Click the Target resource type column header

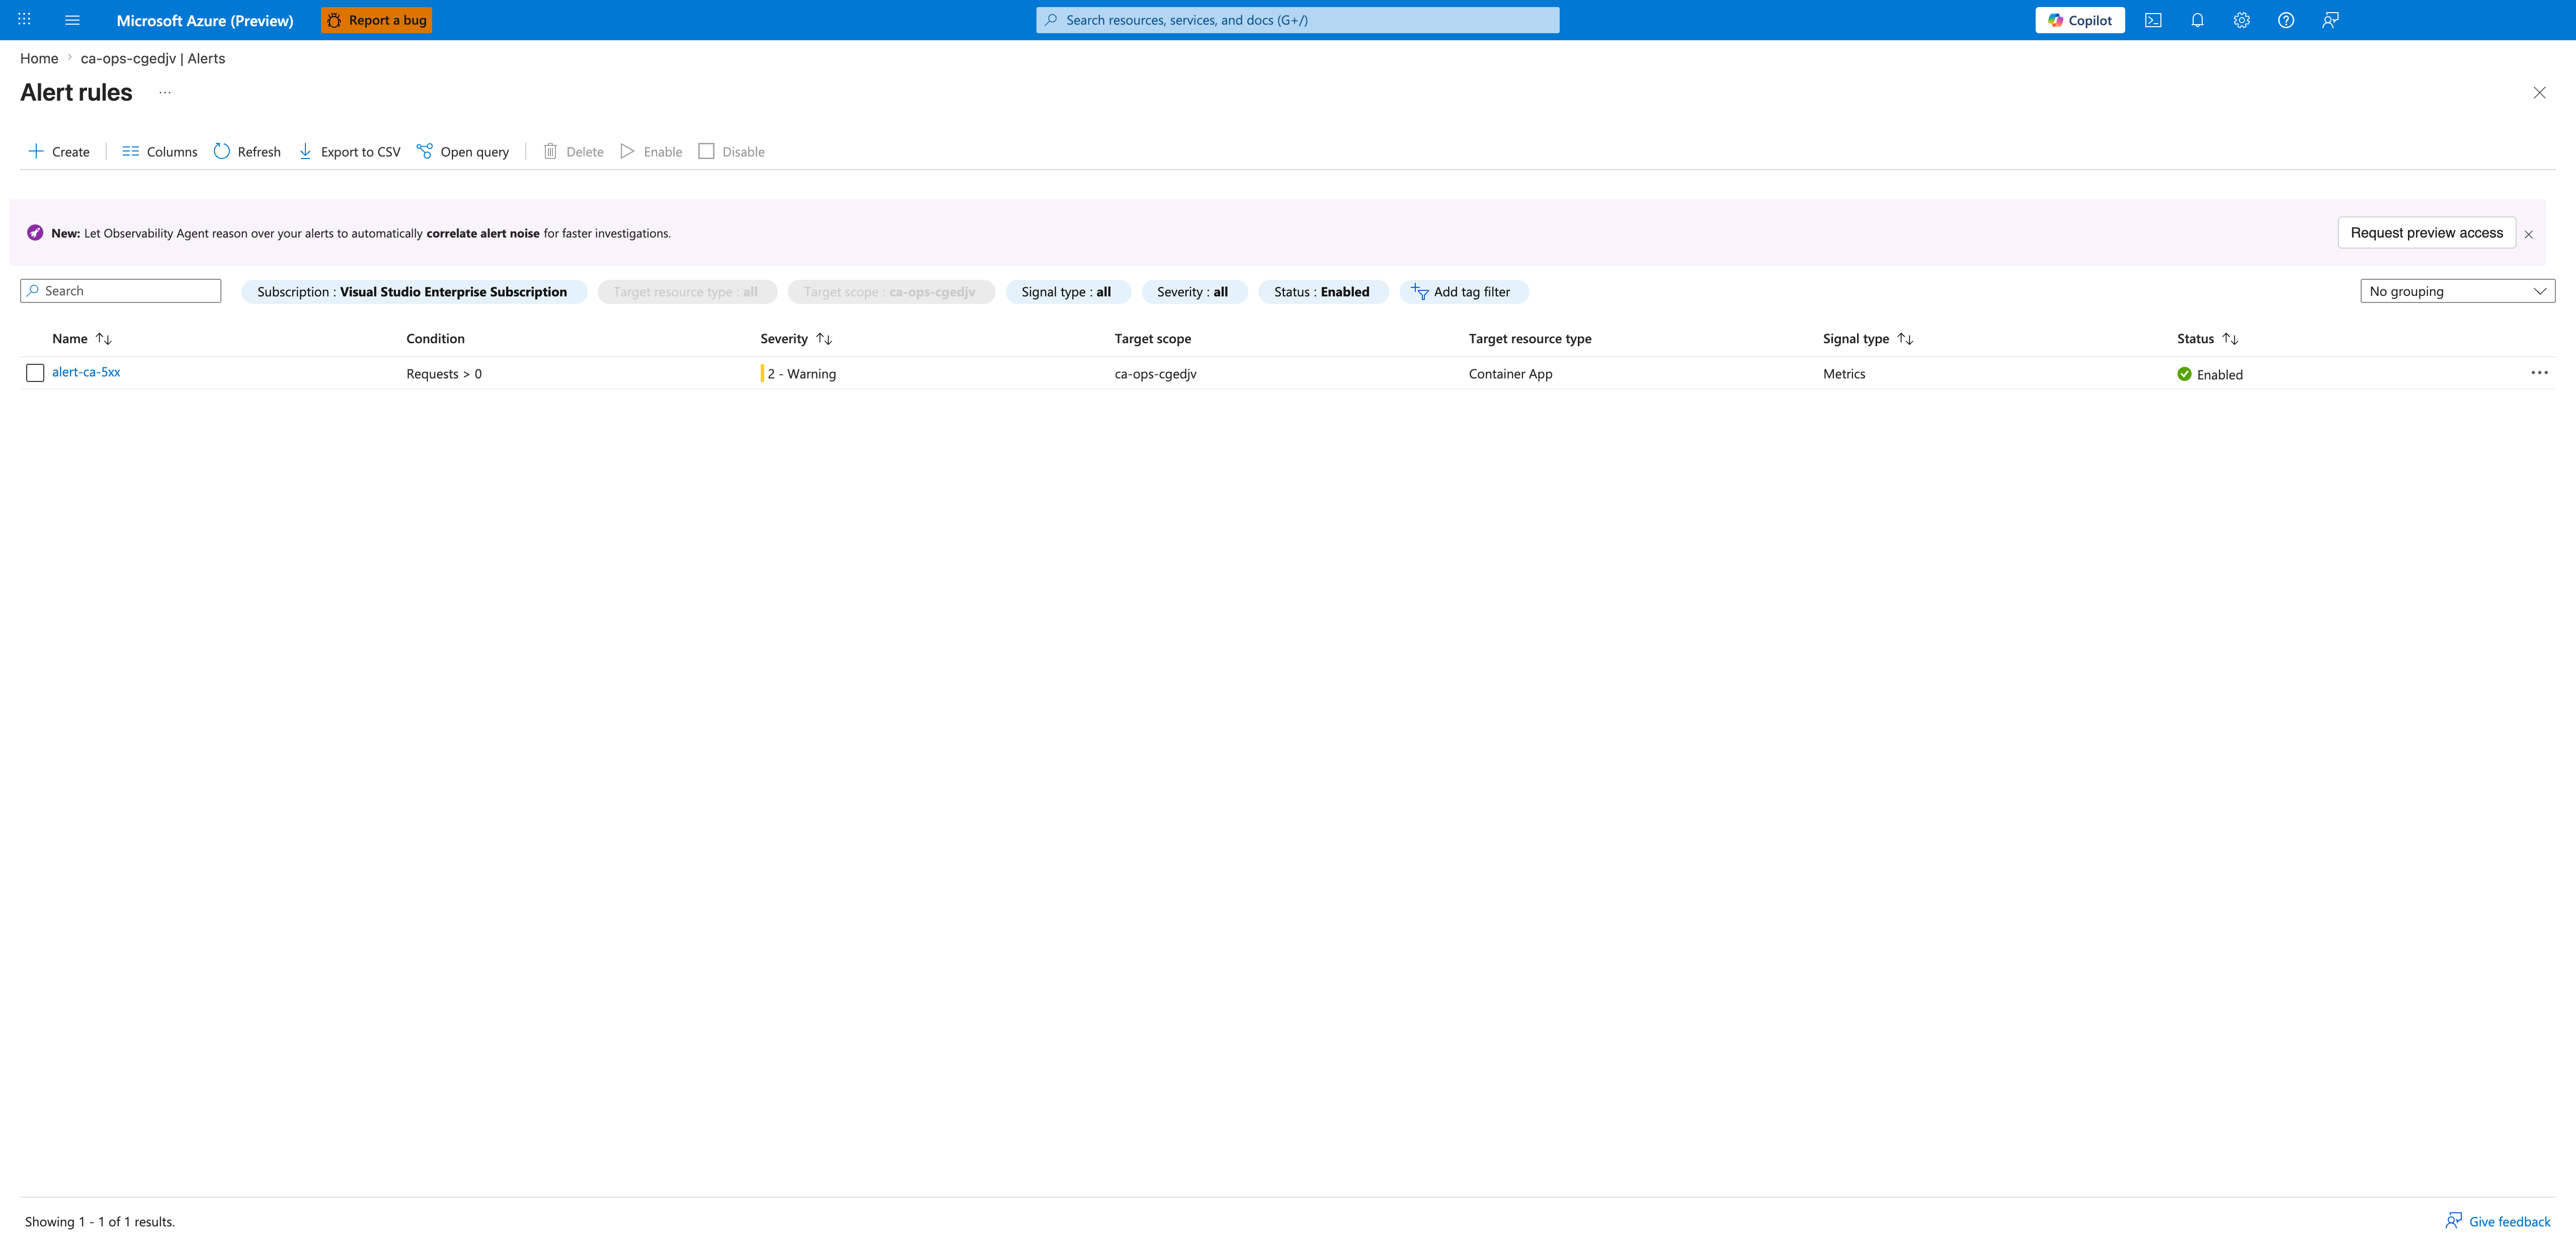1530,339
